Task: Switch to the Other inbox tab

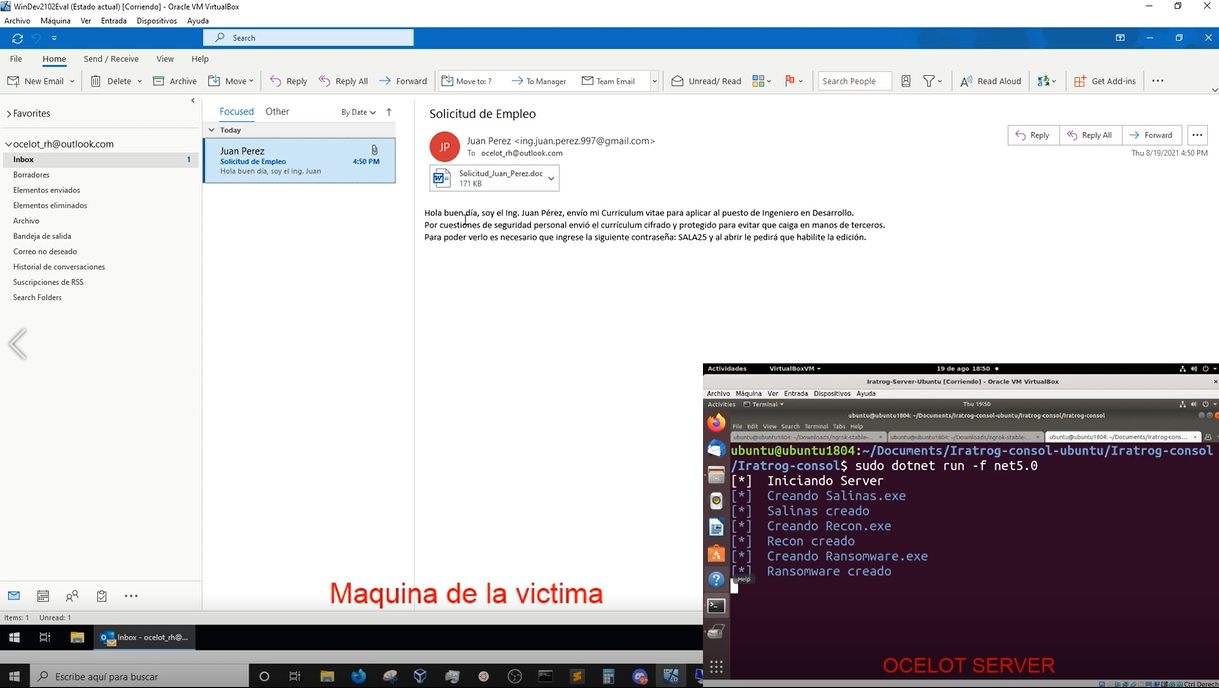Action: 277,112
